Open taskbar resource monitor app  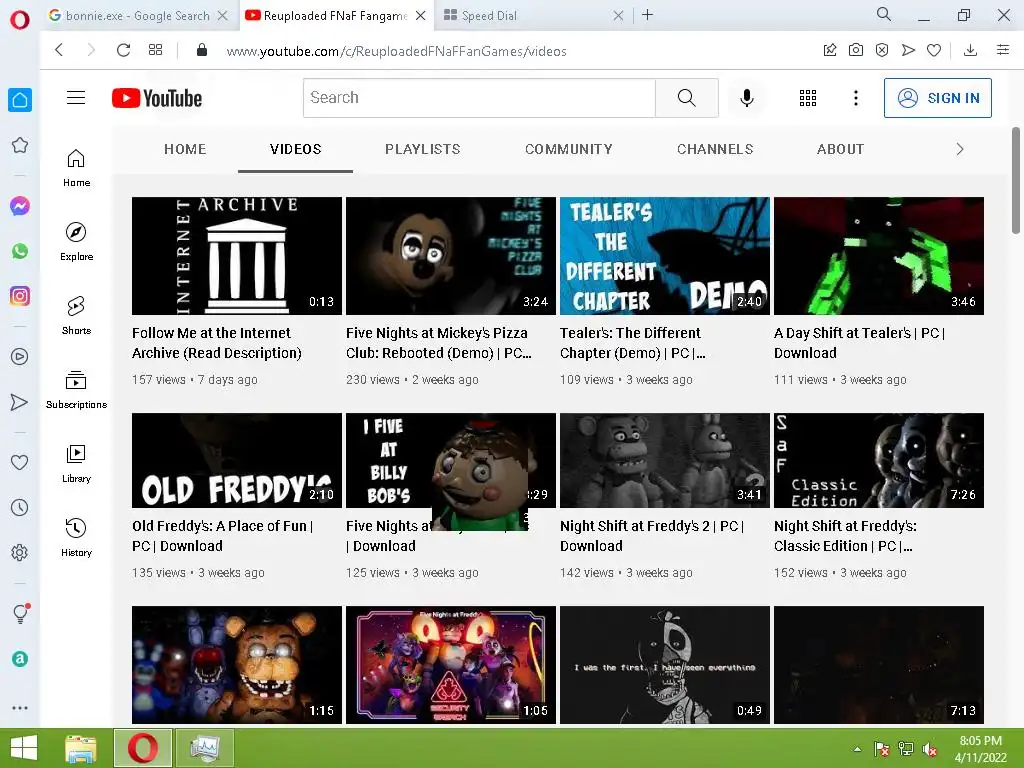pyautogui.click(x=205, y=748)
